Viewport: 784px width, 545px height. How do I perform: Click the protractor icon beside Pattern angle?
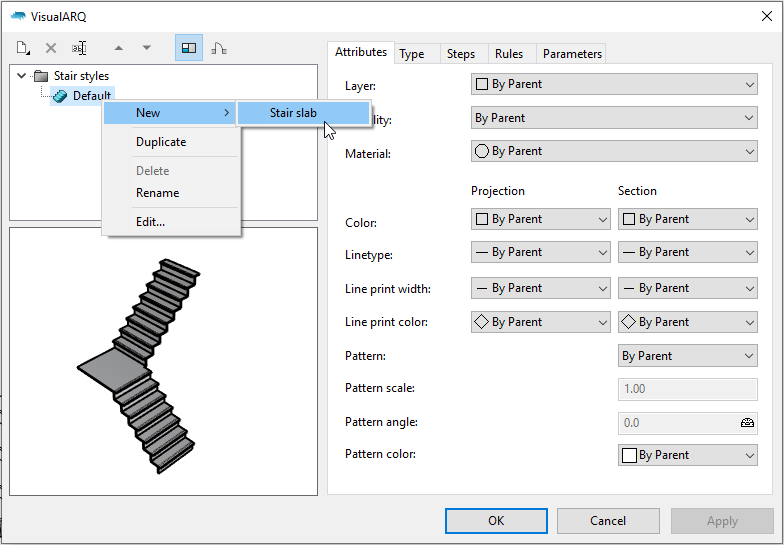click(747, 422)
